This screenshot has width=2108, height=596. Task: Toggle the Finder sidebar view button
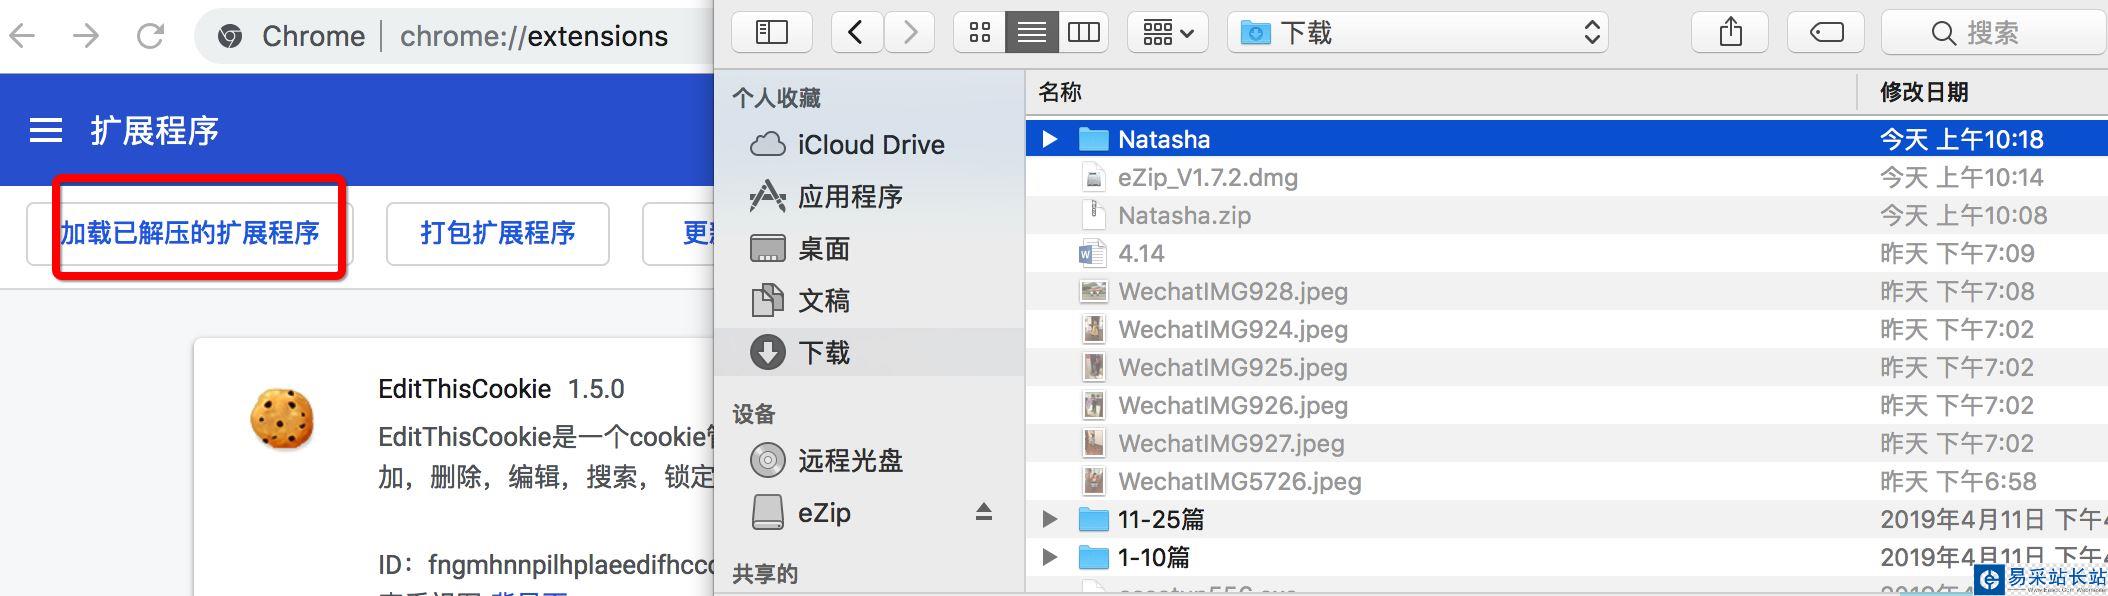pos(772,33)
